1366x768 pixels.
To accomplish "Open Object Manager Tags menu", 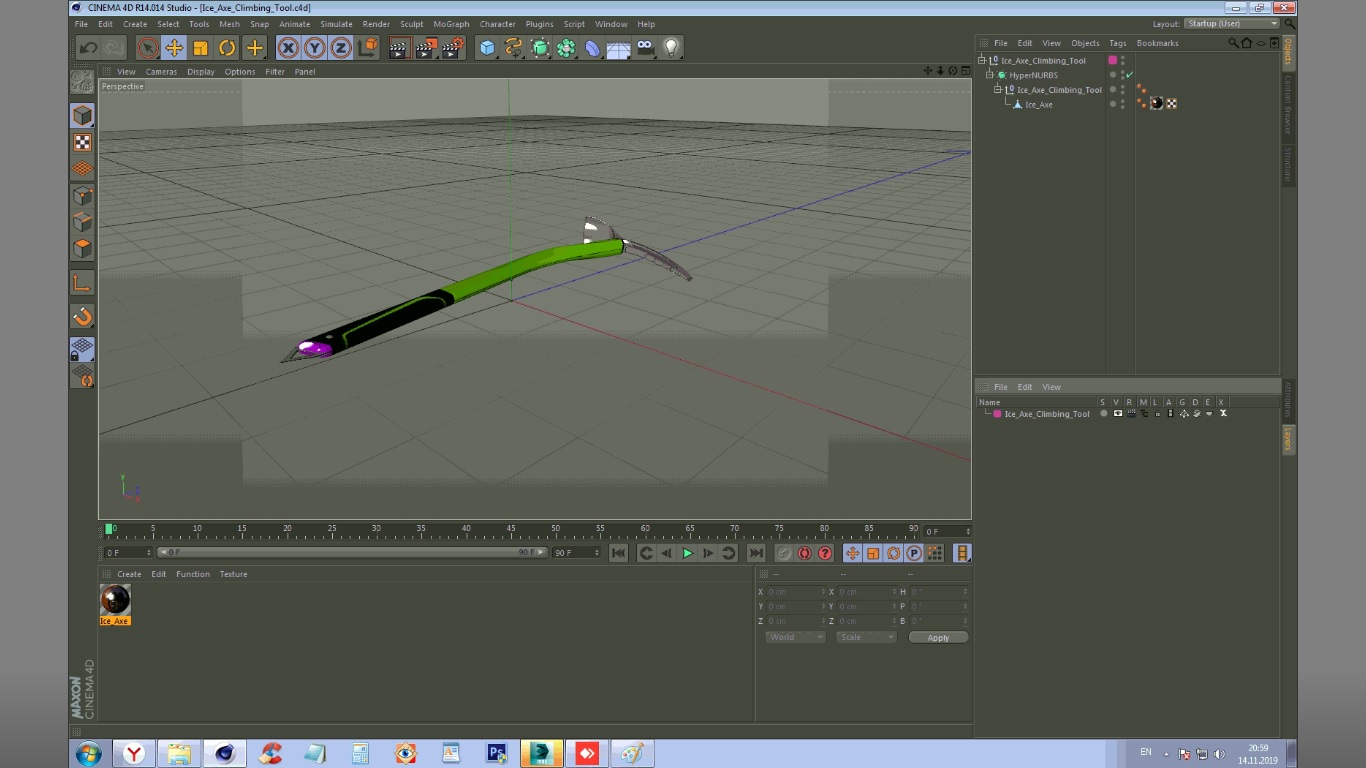I will click(1117, 43).
